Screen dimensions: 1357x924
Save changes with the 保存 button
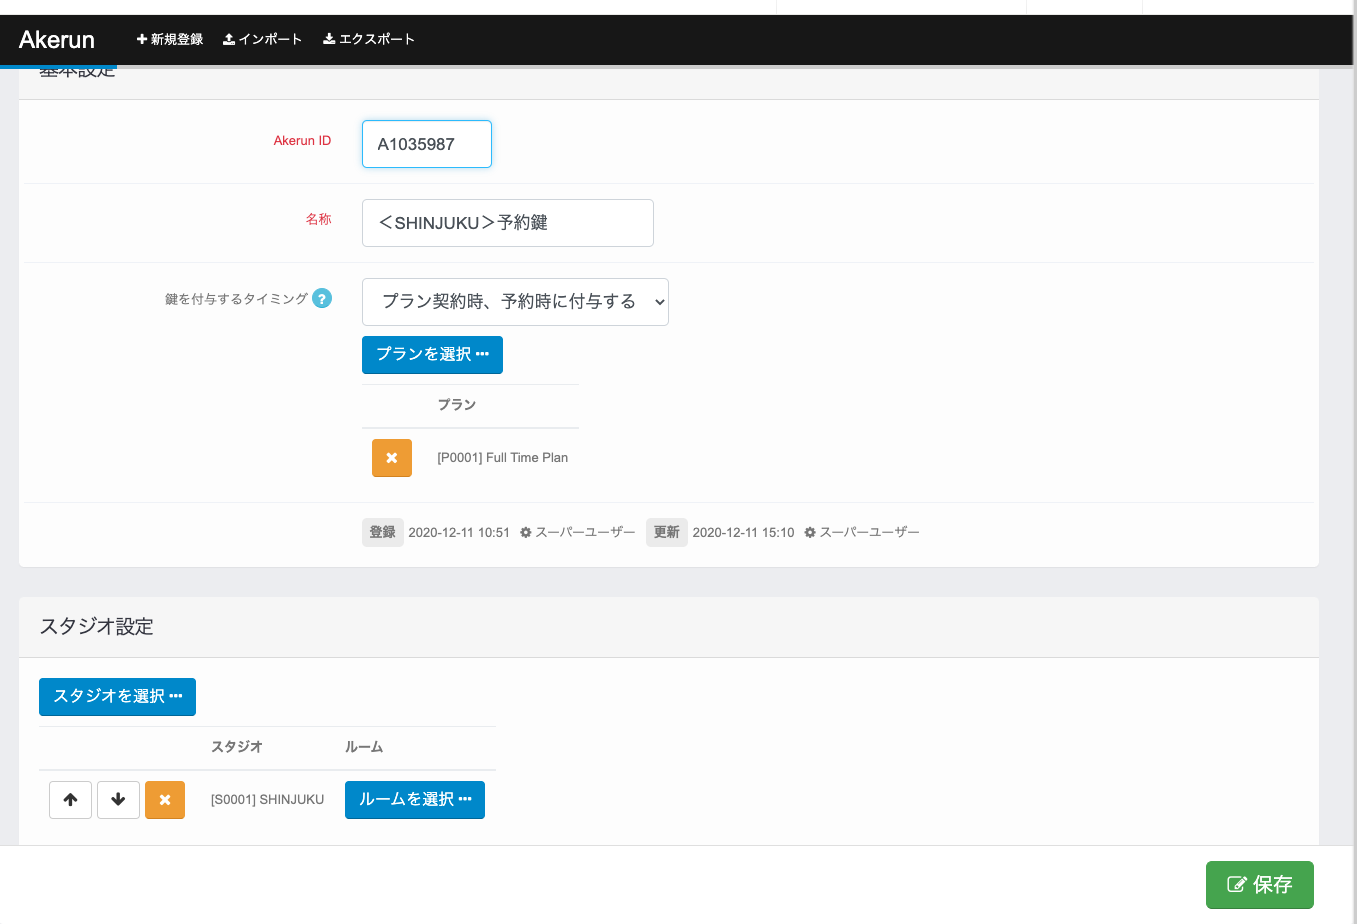coord(1259,885)
